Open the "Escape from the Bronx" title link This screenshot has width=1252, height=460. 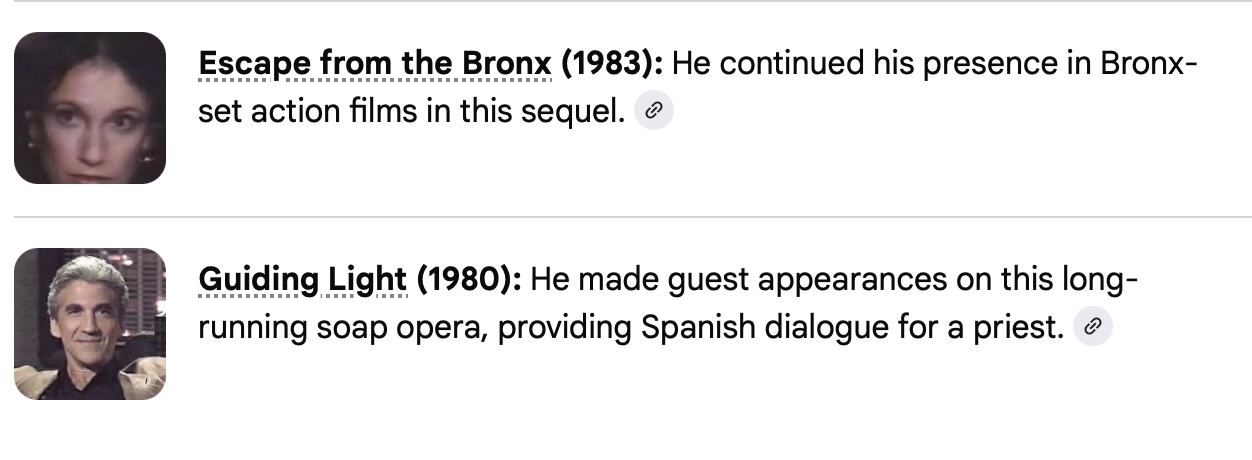point(375,64)
